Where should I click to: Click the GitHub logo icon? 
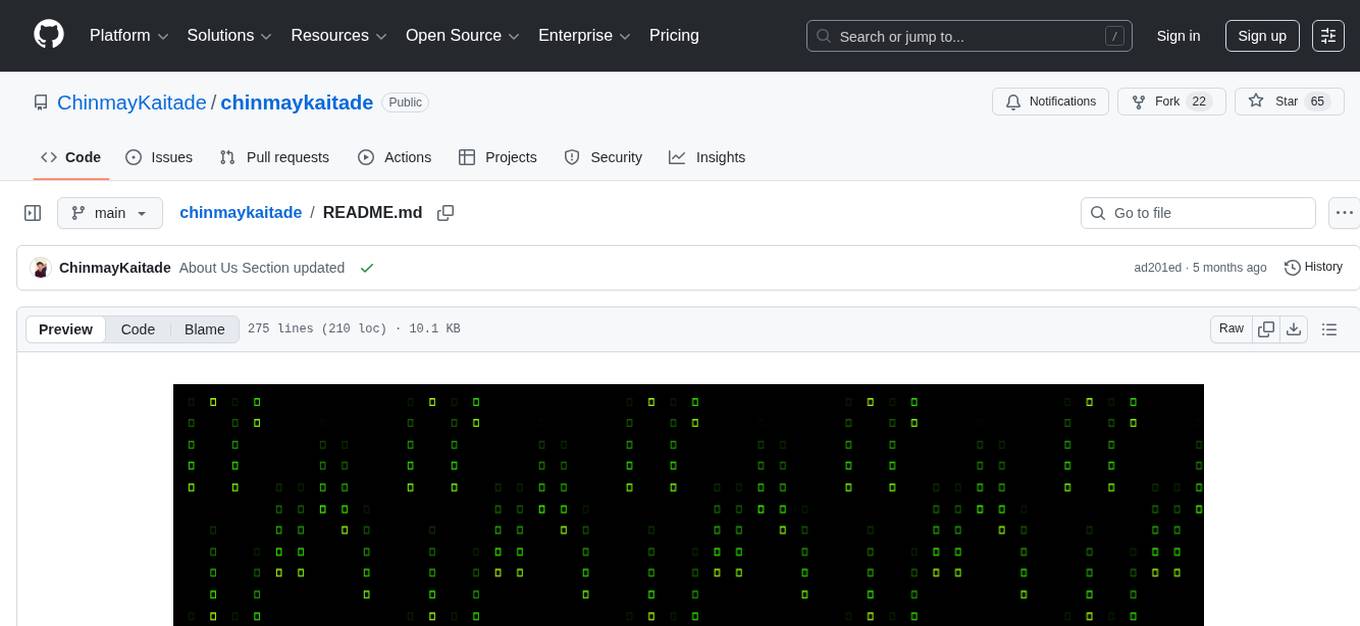(x=49, y=35)
